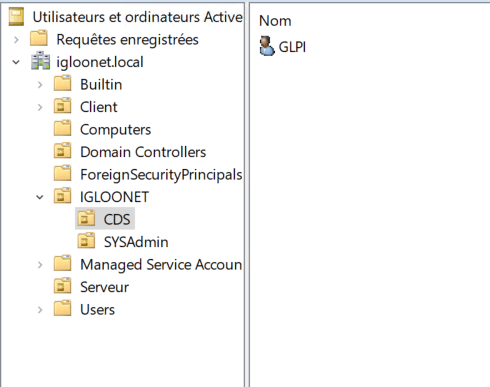Click the Managed Service Accounts folder icon
The width and height of the screenshot is (490, 387).
point(62,264)
